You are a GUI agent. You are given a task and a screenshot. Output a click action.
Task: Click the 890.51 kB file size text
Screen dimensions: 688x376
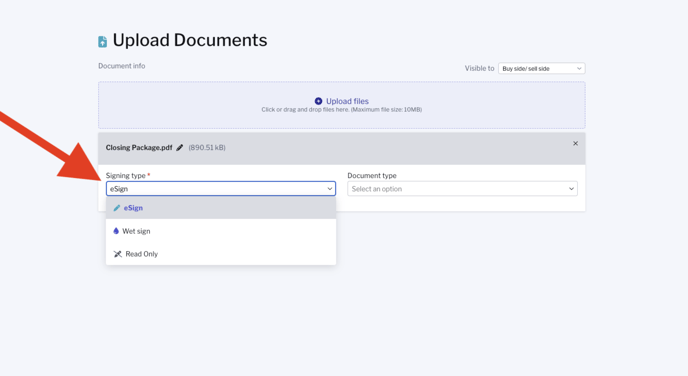(207, 147)
